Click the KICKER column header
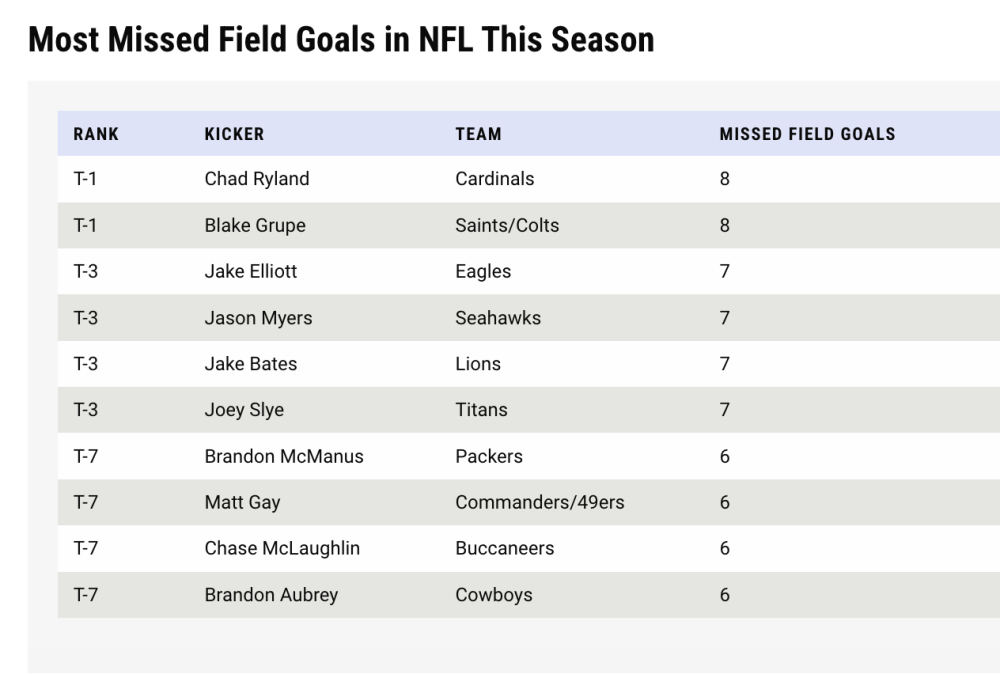Viewport: 1000px width, 674px height. click(x=234, y=134)
